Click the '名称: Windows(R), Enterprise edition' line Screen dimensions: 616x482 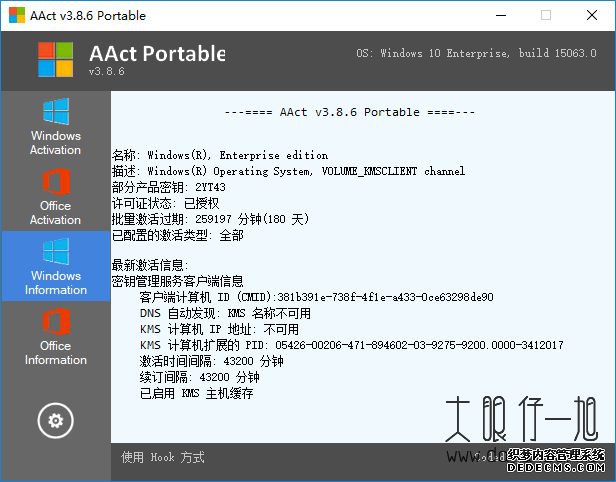coord(220,155)
